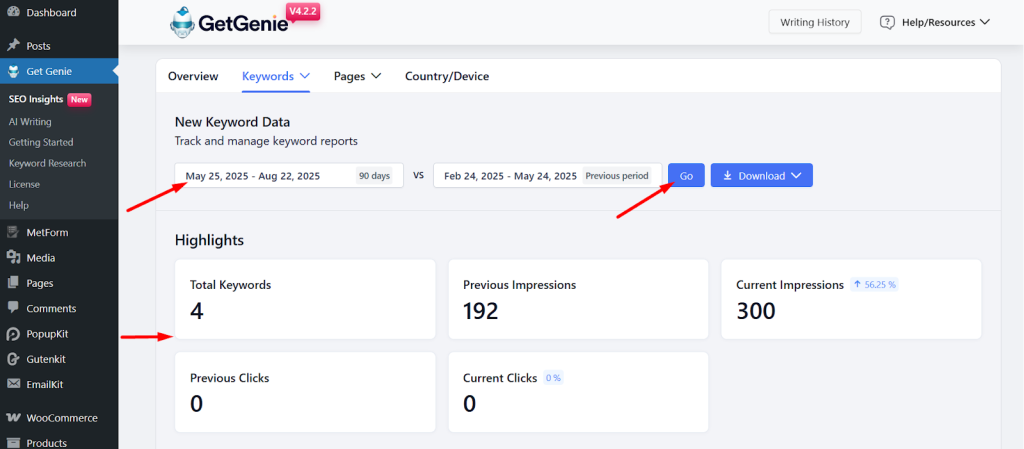This screenshot has height=449, width=1024.
Task: Click the Writing History button
Action: coord(815,22)
